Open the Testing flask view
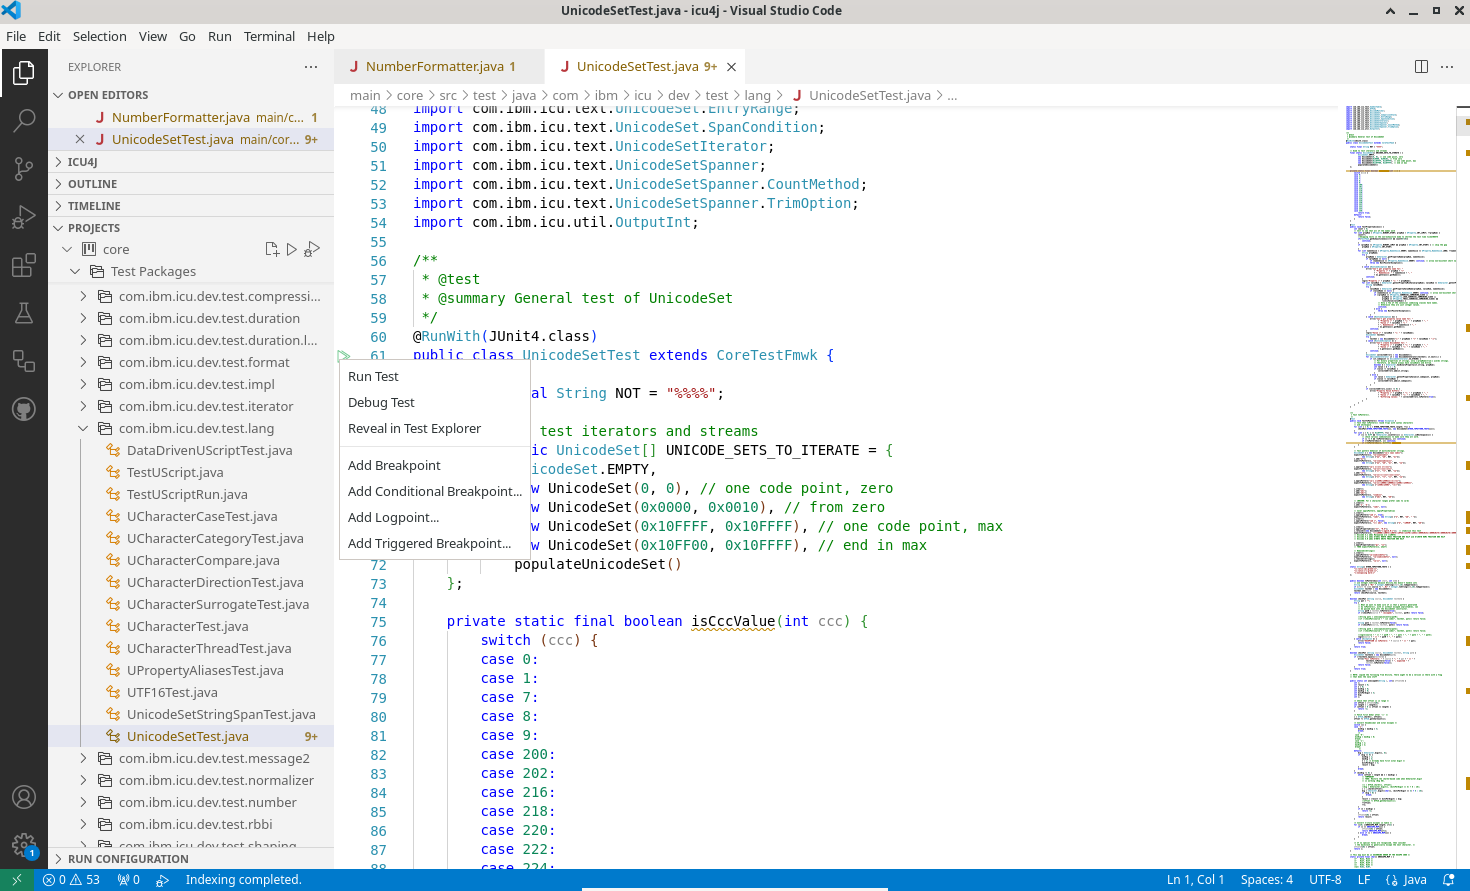Screen dimensions: 1470x891 click(24, 313)
